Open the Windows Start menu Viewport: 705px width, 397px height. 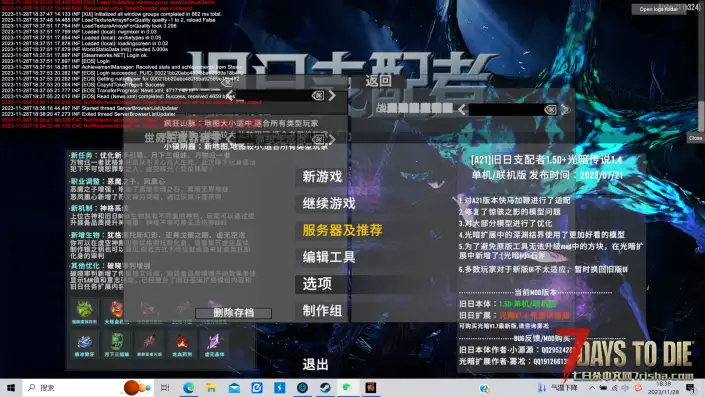[11, 388]
